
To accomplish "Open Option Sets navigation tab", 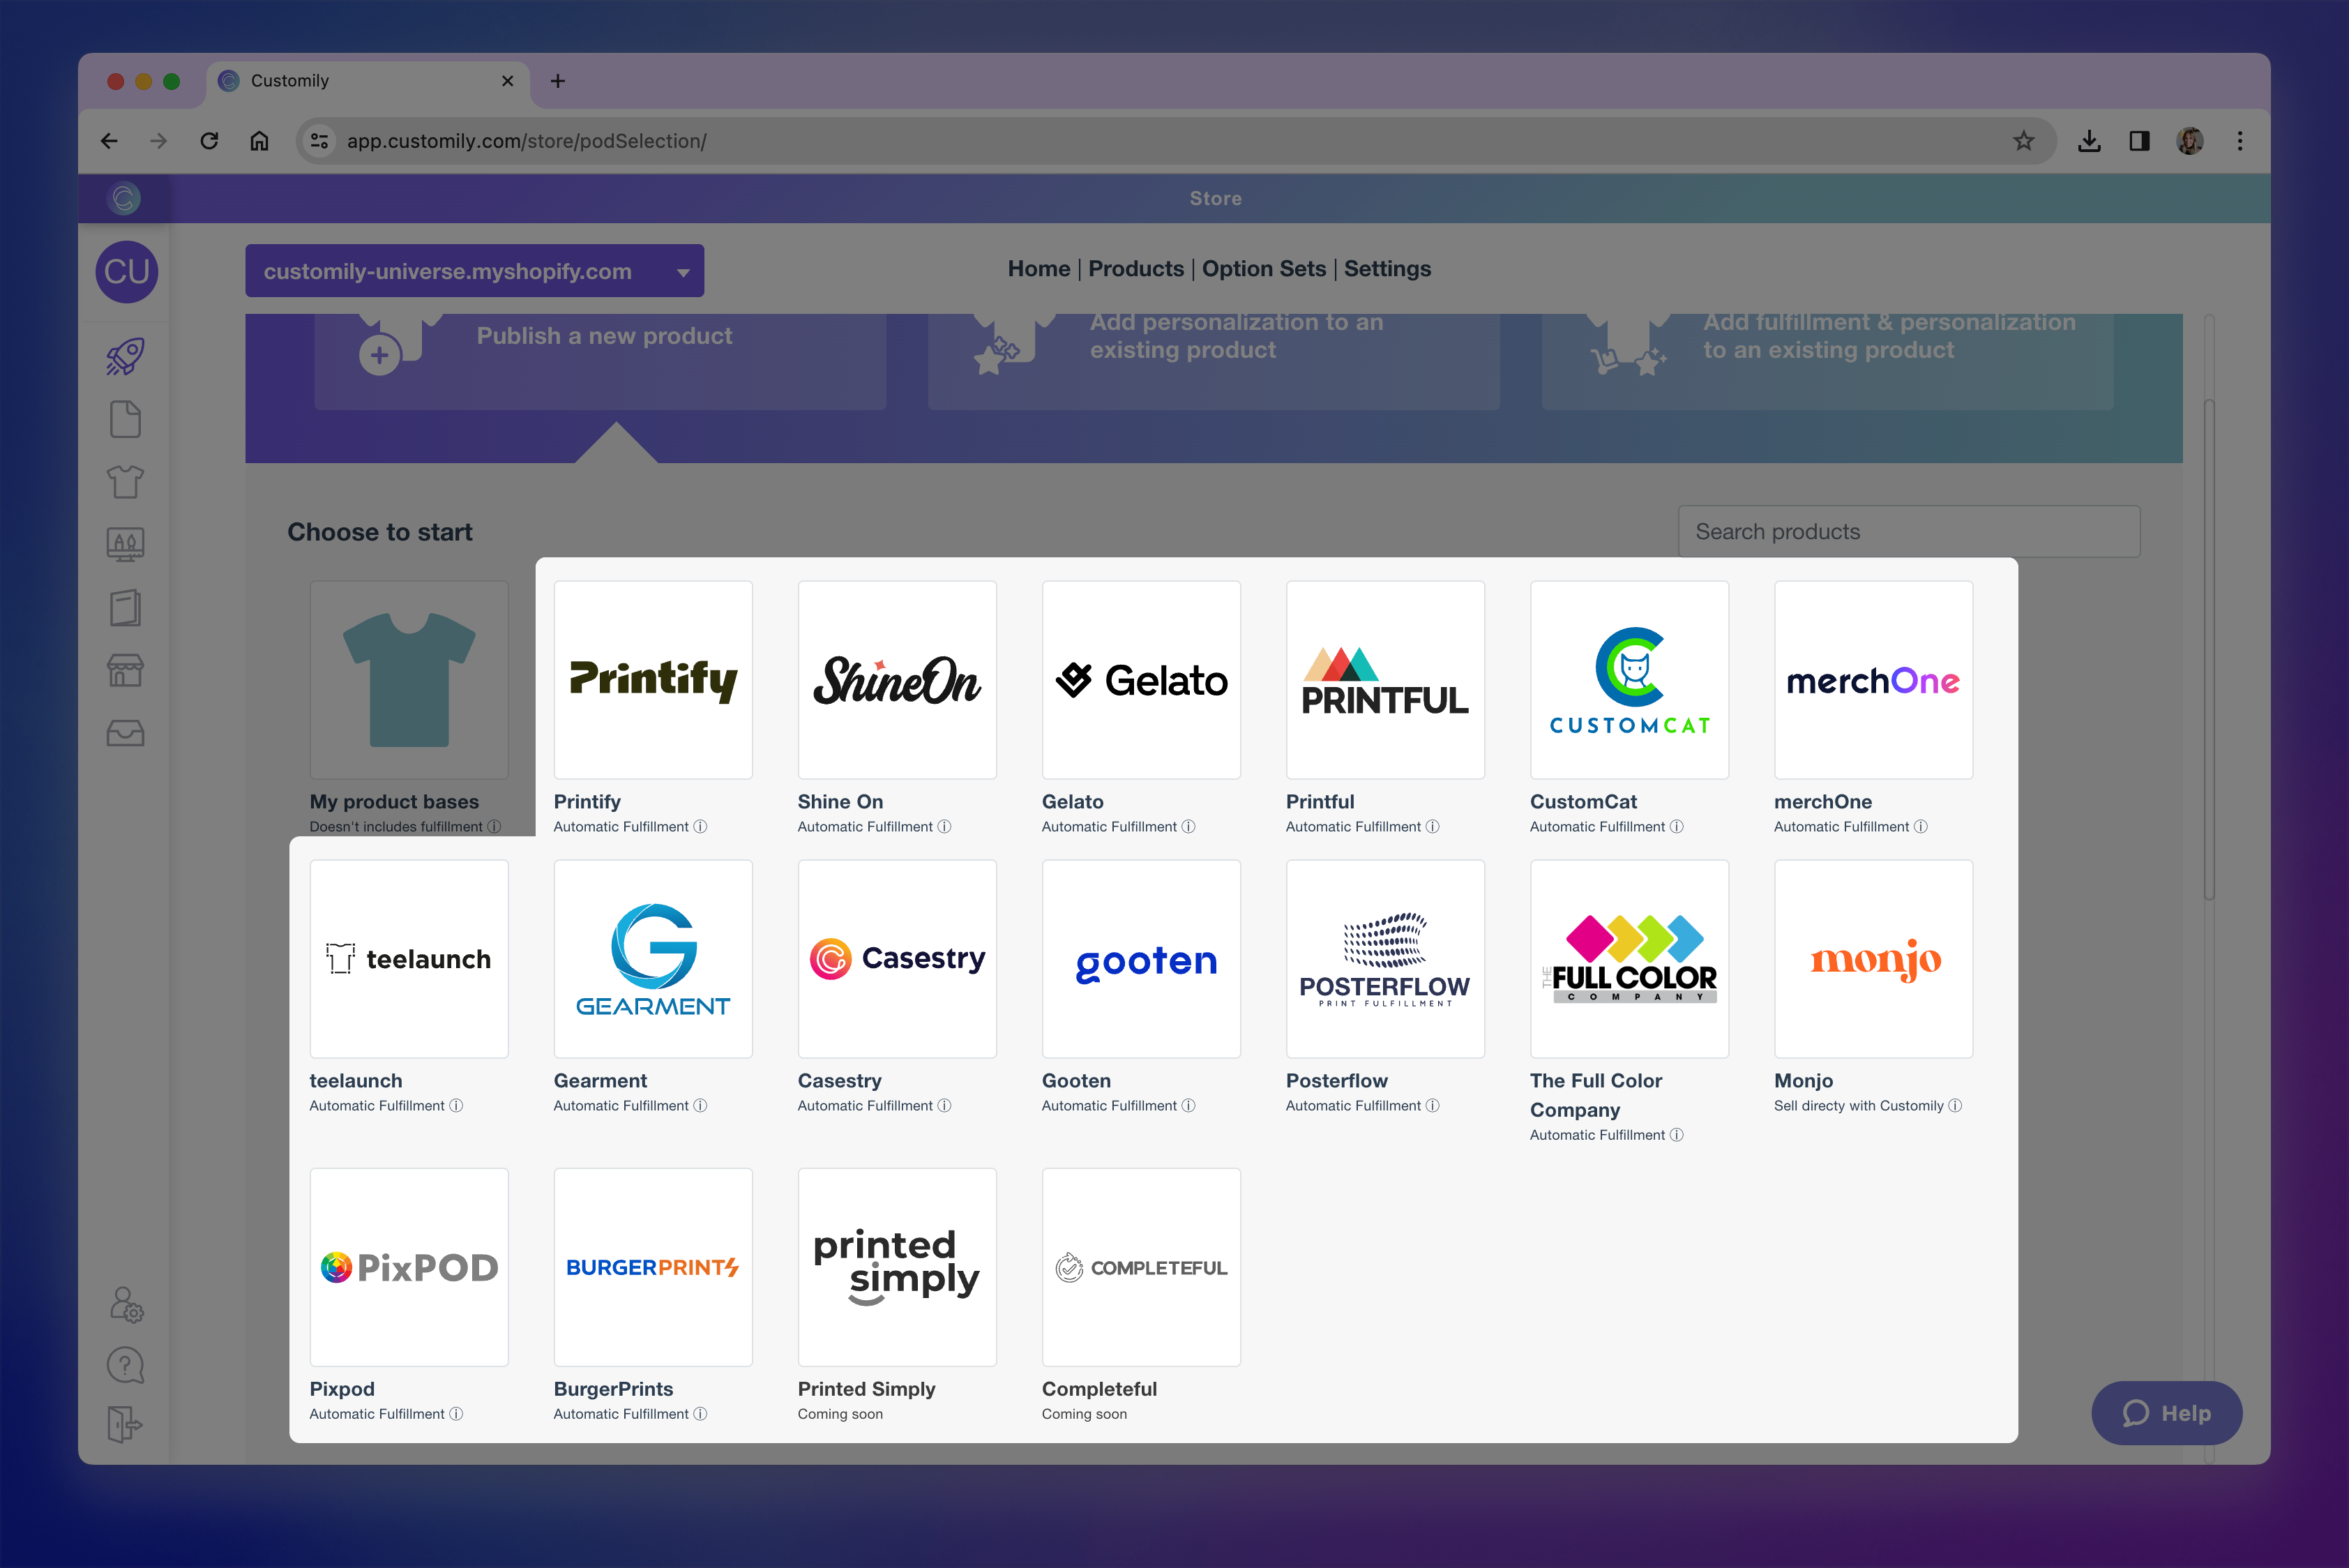I will [x=1263, y=269].
